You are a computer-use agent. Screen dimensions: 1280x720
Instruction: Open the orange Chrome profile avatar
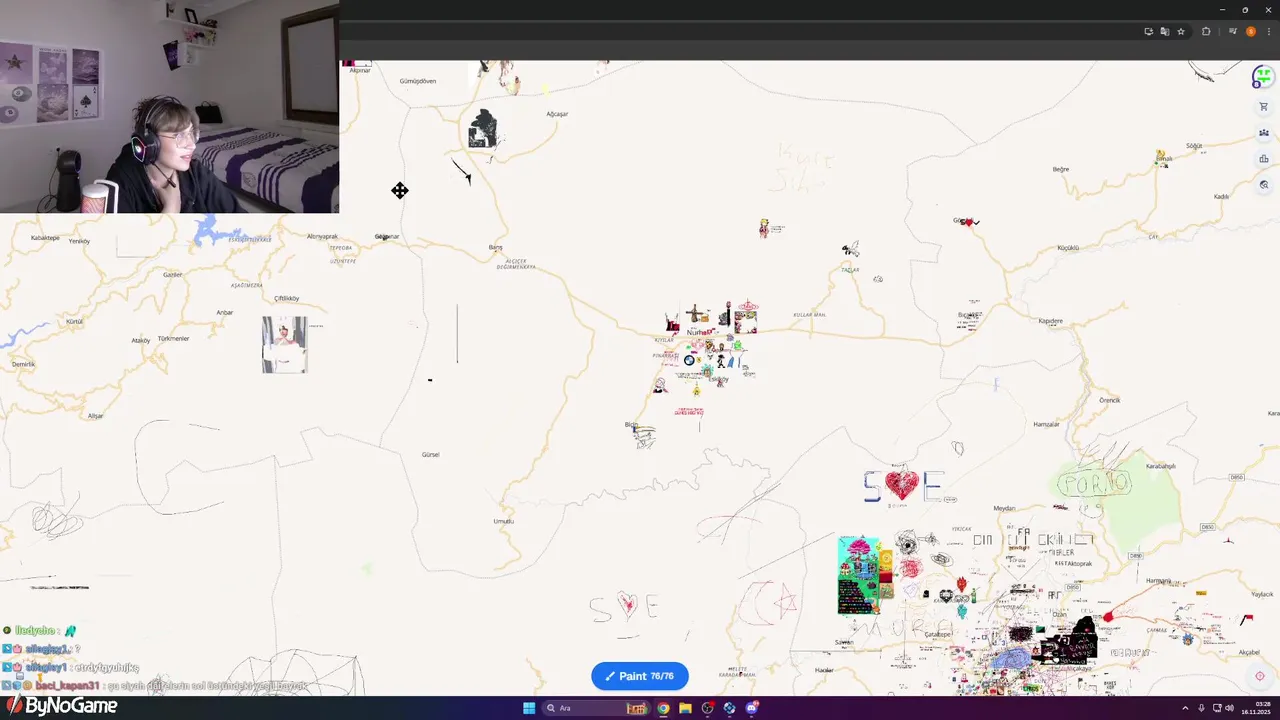pyautogui.click(x=1250, y=32)
